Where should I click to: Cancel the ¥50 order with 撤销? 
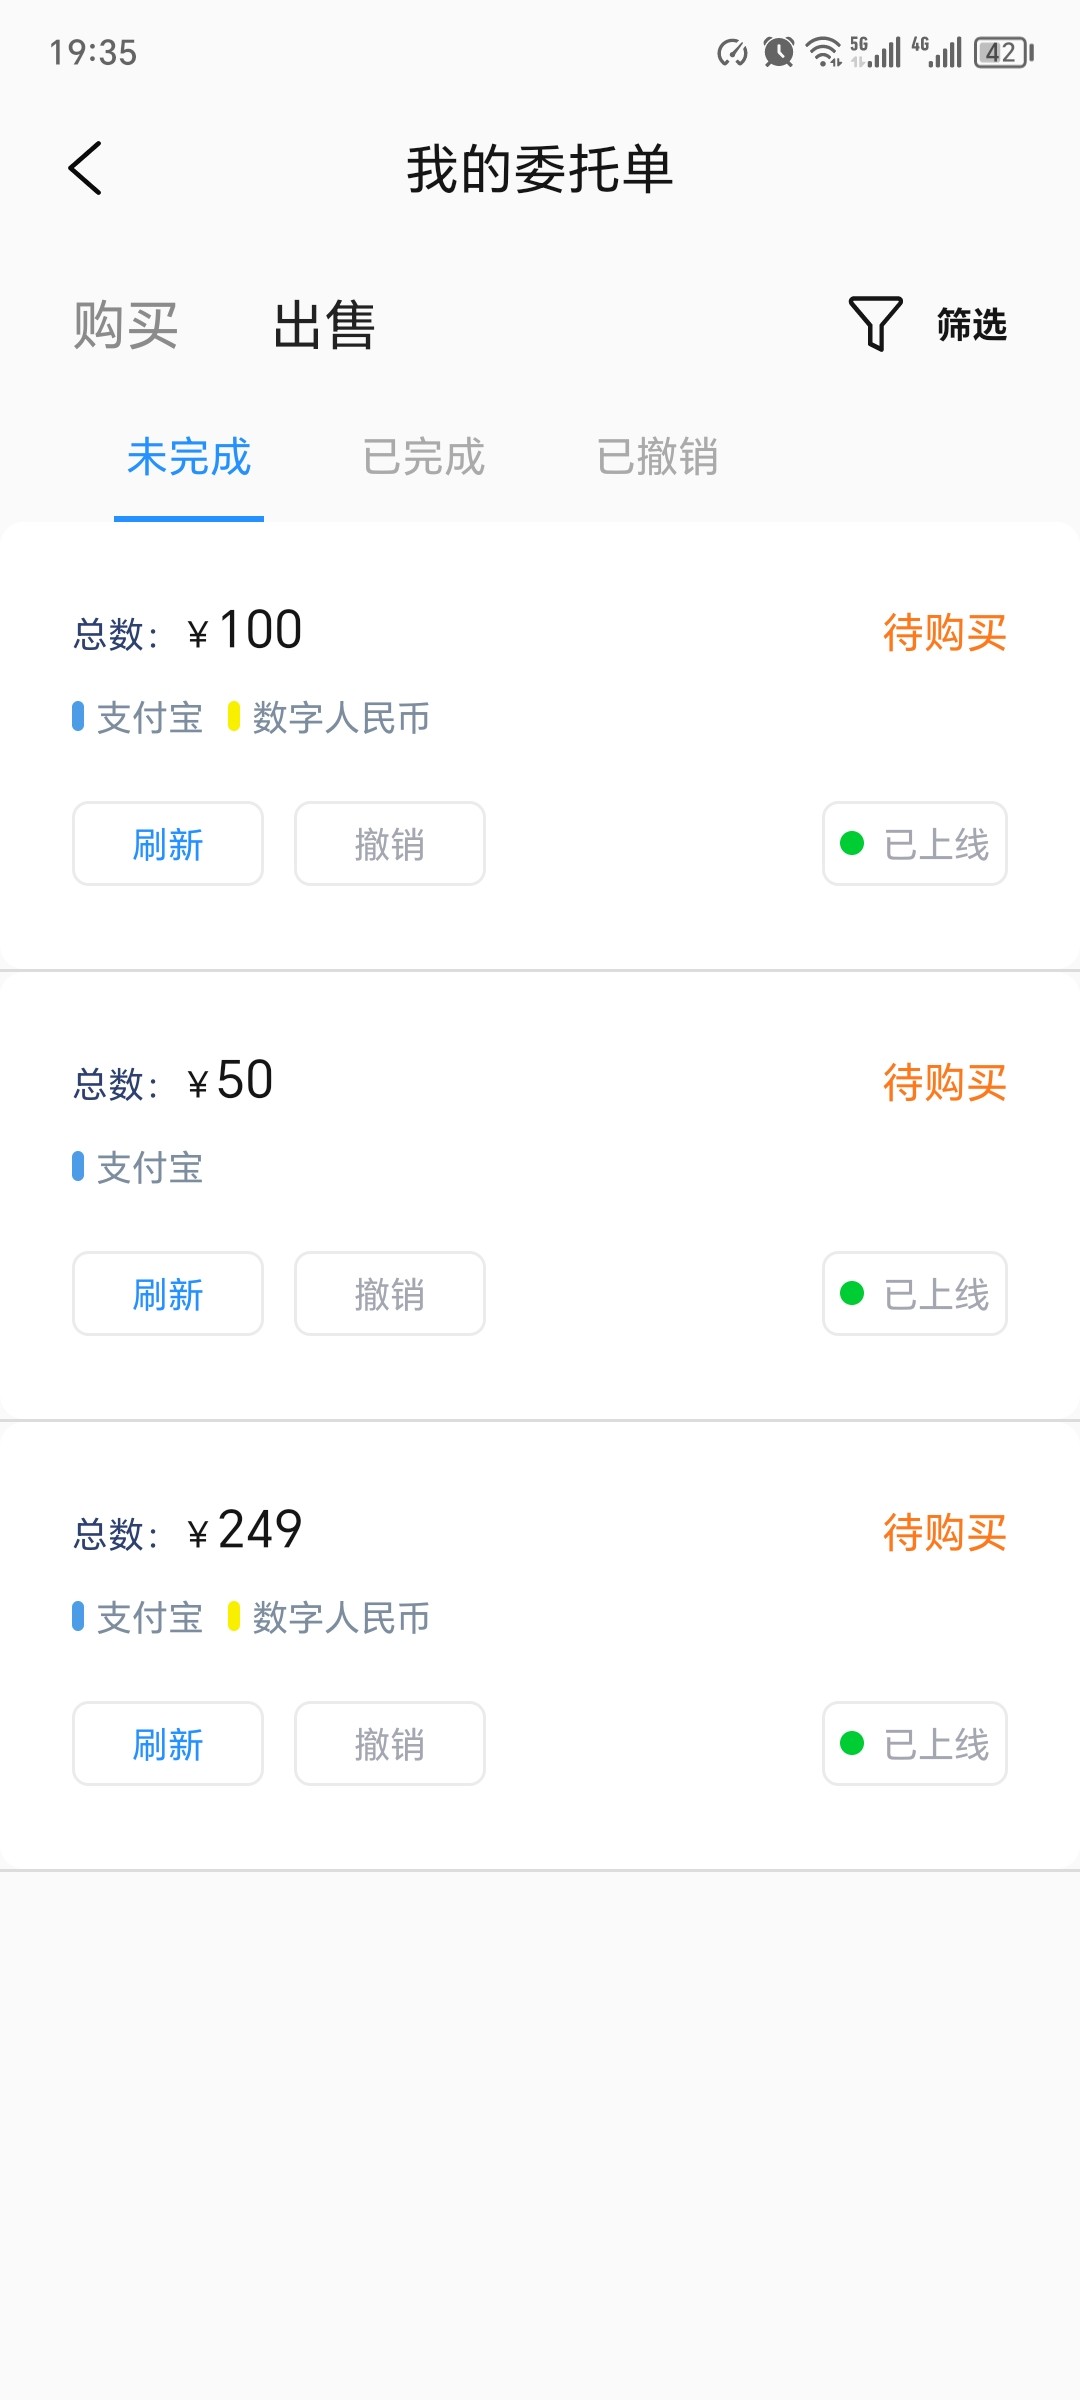(x=390, y=1294)
